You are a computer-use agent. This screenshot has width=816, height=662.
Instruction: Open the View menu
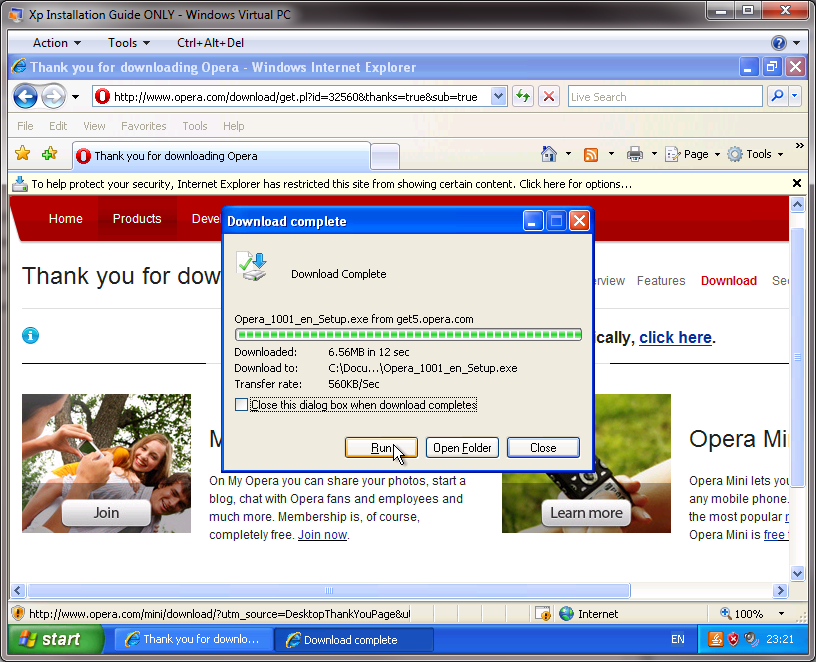coord(94,126)
